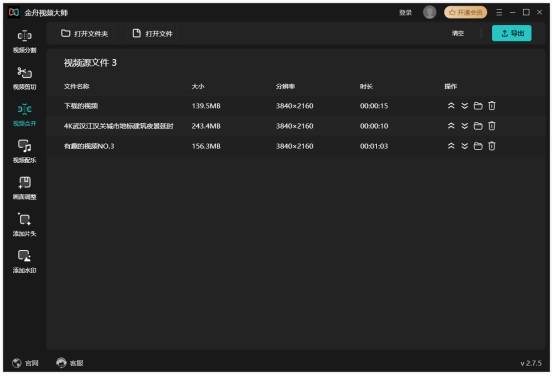Open the 官网 website link
Viewport: 553px width, 376px height.
pyautogui.click(x=25, y=363)
